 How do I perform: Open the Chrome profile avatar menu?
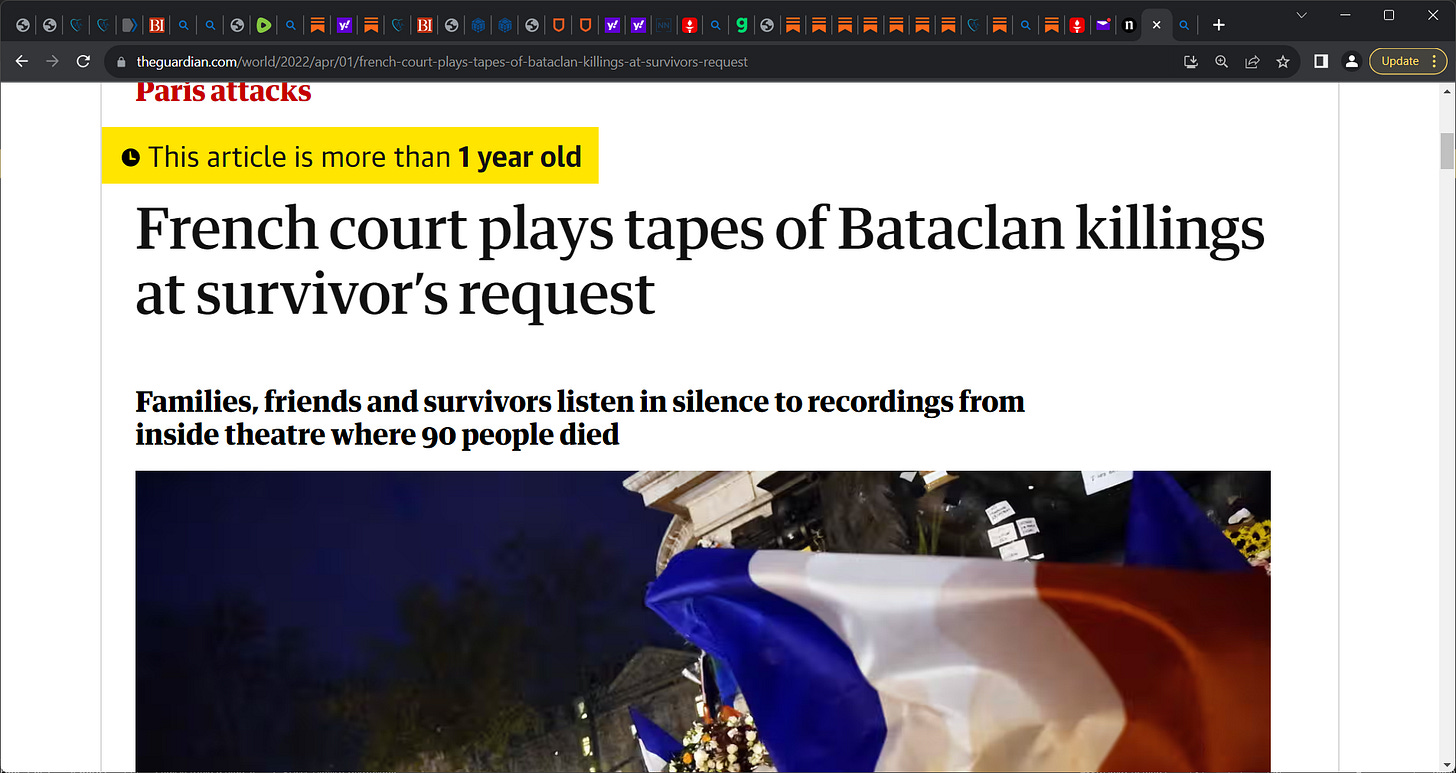[1351, 61]
